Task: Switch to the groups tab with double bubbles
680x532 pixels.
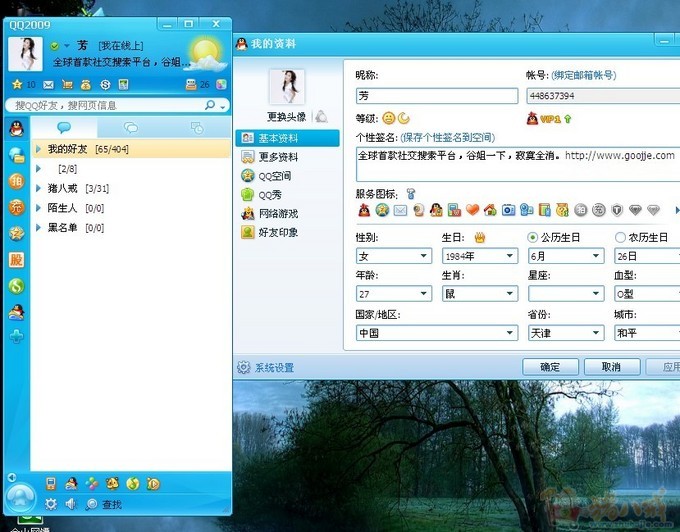Action: (131, 128)
